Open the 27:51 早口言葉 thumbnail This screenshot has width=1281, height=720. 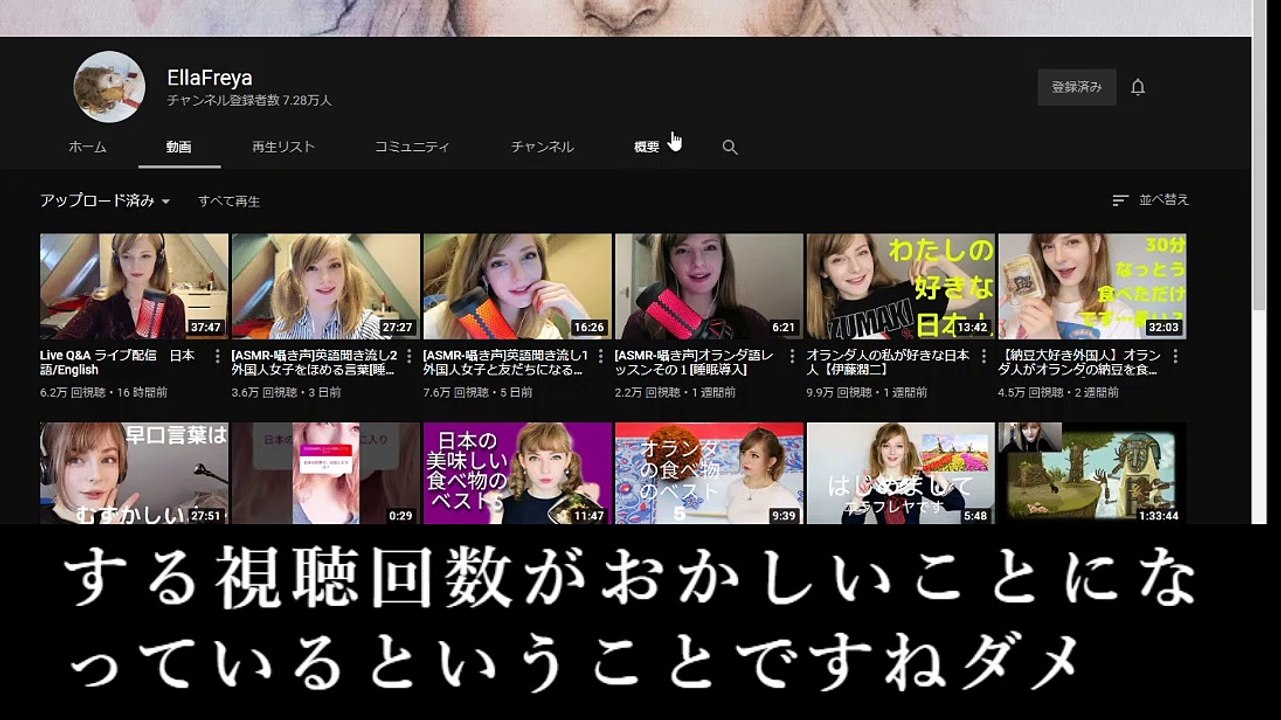click(x=134, y=473)
